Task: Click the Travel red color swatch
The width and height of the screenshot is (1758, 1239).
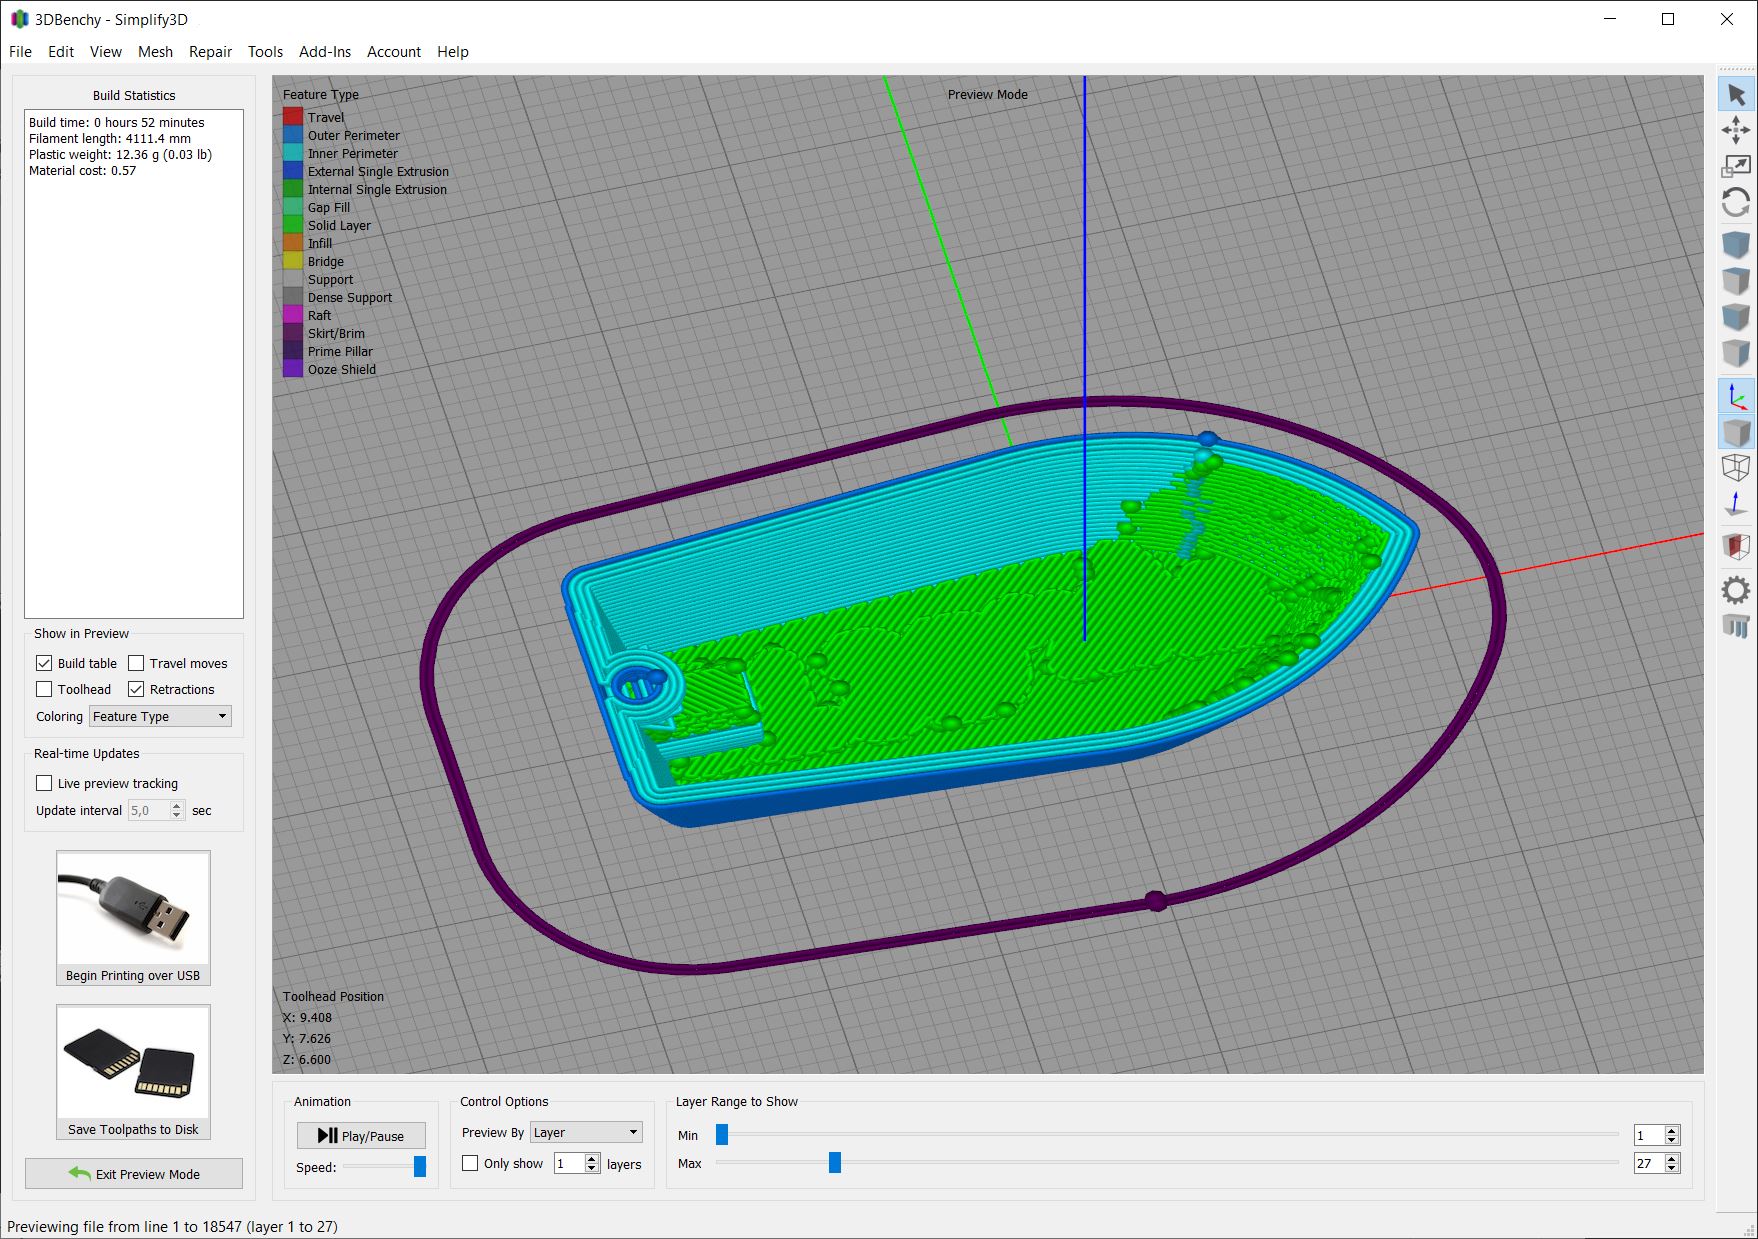Action: point(292,117)
